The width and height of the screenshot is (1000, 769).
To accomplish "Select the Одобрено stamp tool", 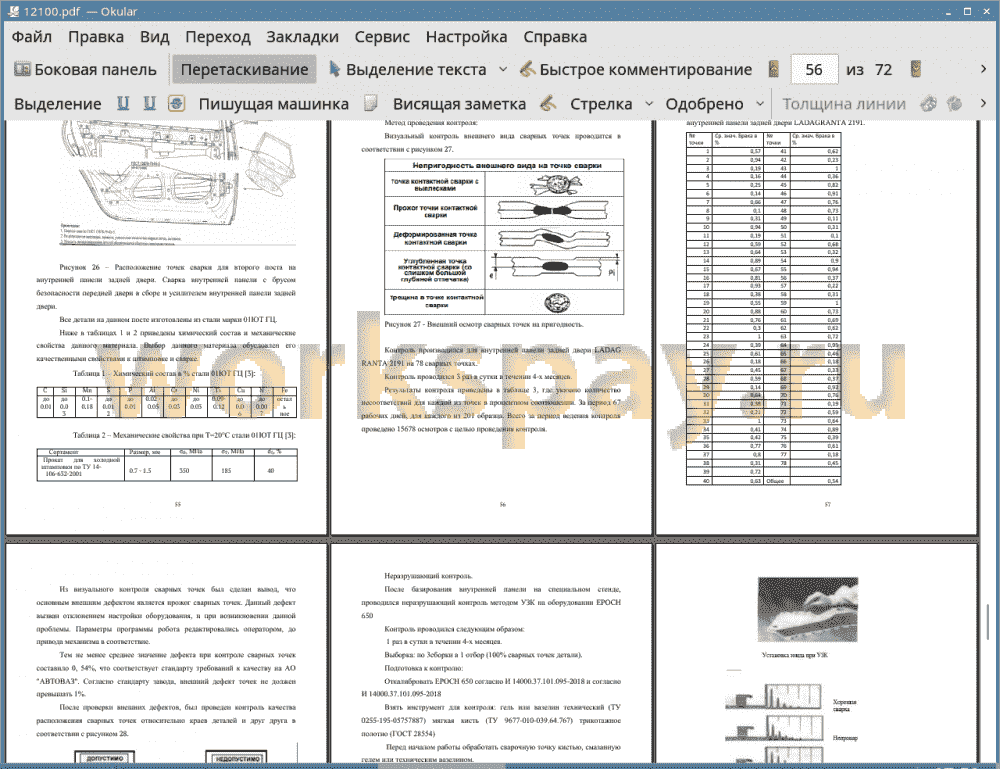I will click(704, 104).
